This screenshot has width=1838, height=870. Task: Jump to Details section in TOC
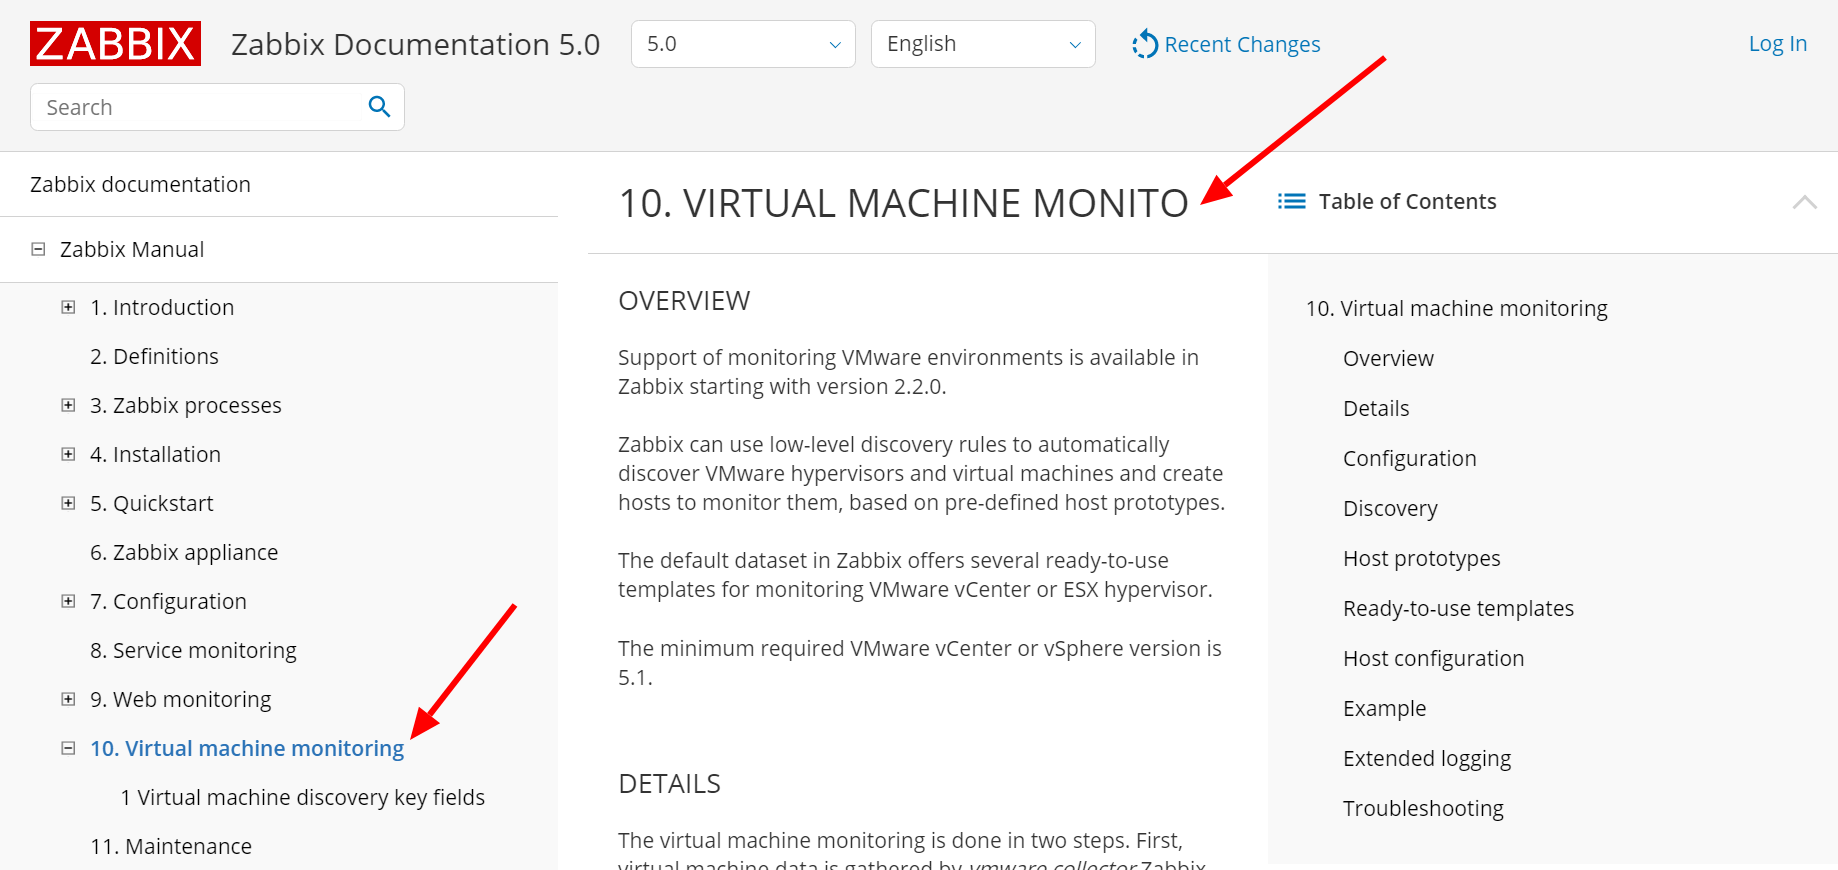point(1376,408)
